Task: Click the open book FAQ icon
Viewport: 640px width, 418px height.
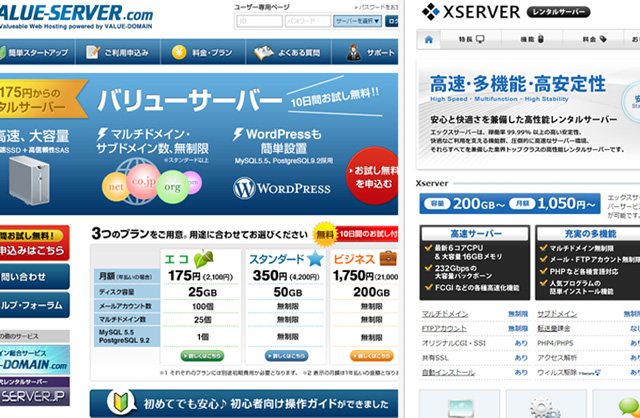Action: (x=264, y=52)
